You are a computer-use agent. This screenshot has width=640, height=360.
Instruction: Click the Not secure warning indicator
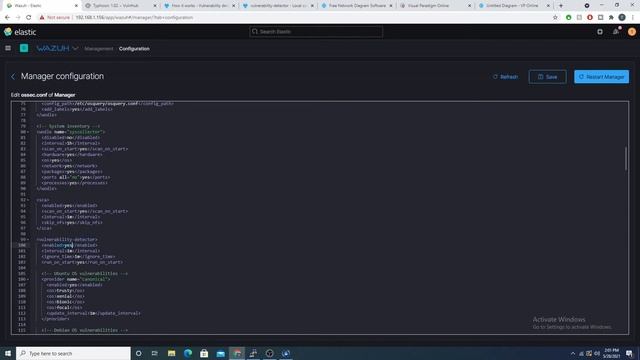[x=55, y=18]
